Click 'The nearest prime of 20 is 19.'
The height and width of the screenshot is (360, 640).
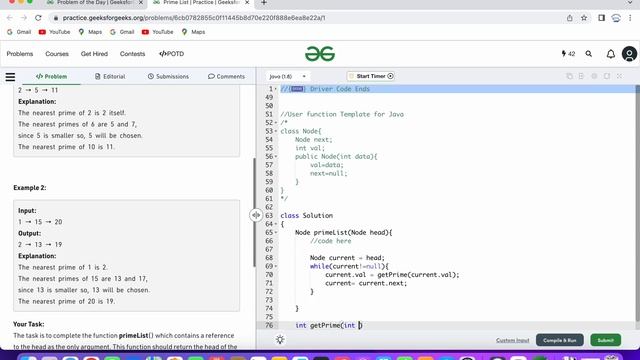coord(67,301)
